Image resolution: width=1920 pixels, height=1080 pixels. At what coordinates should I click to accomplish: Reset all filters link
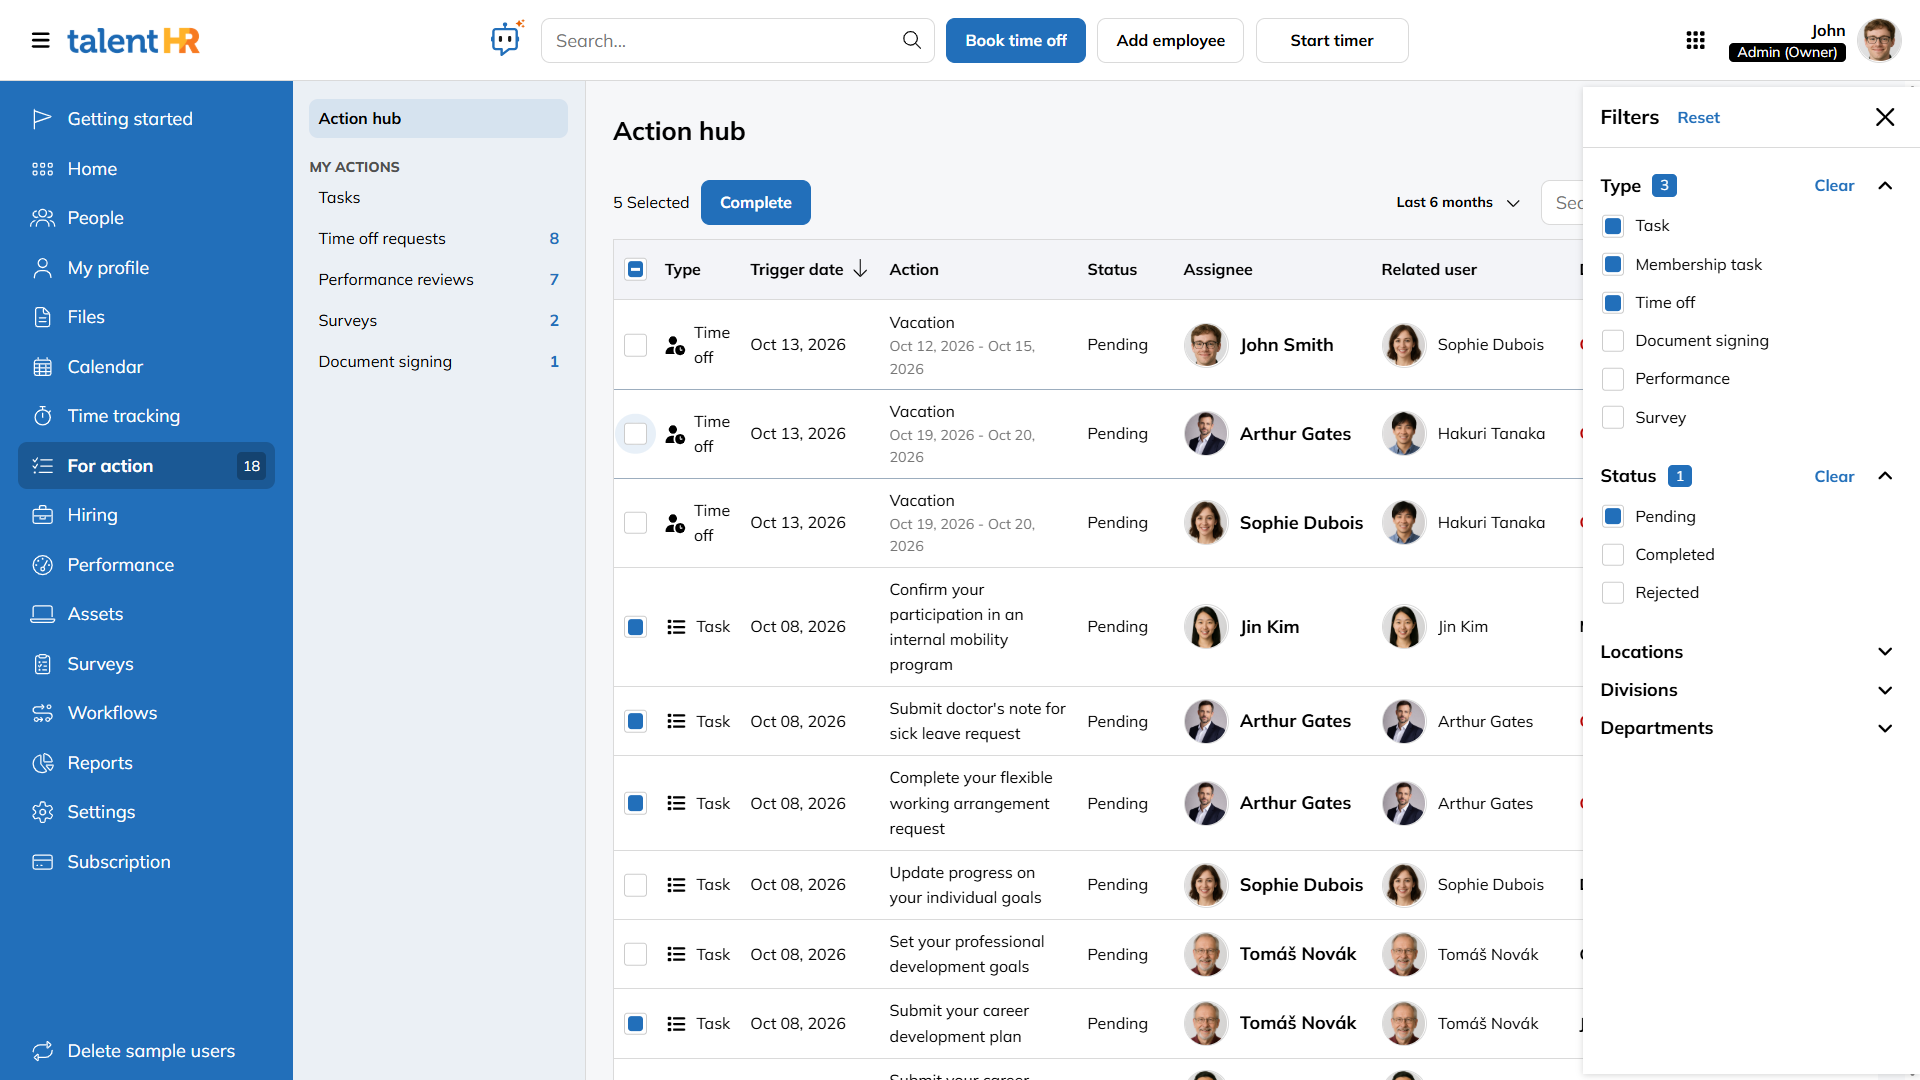pos(1698,118)
